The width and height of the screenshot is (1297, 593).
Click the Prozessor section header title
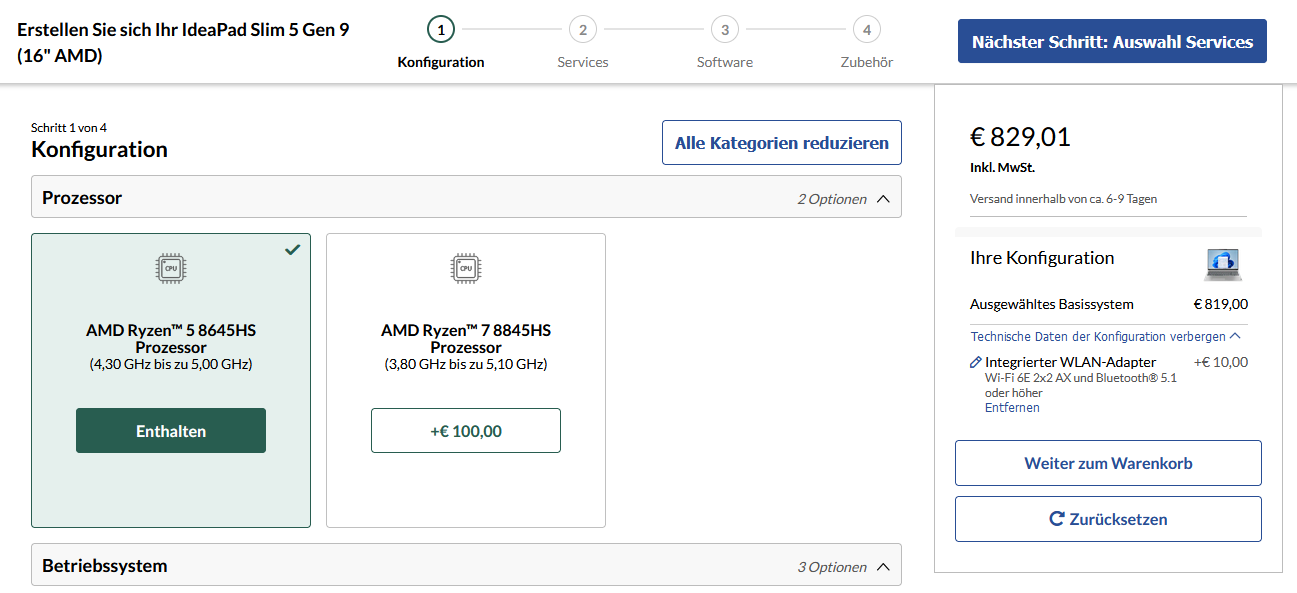point(82,198)
